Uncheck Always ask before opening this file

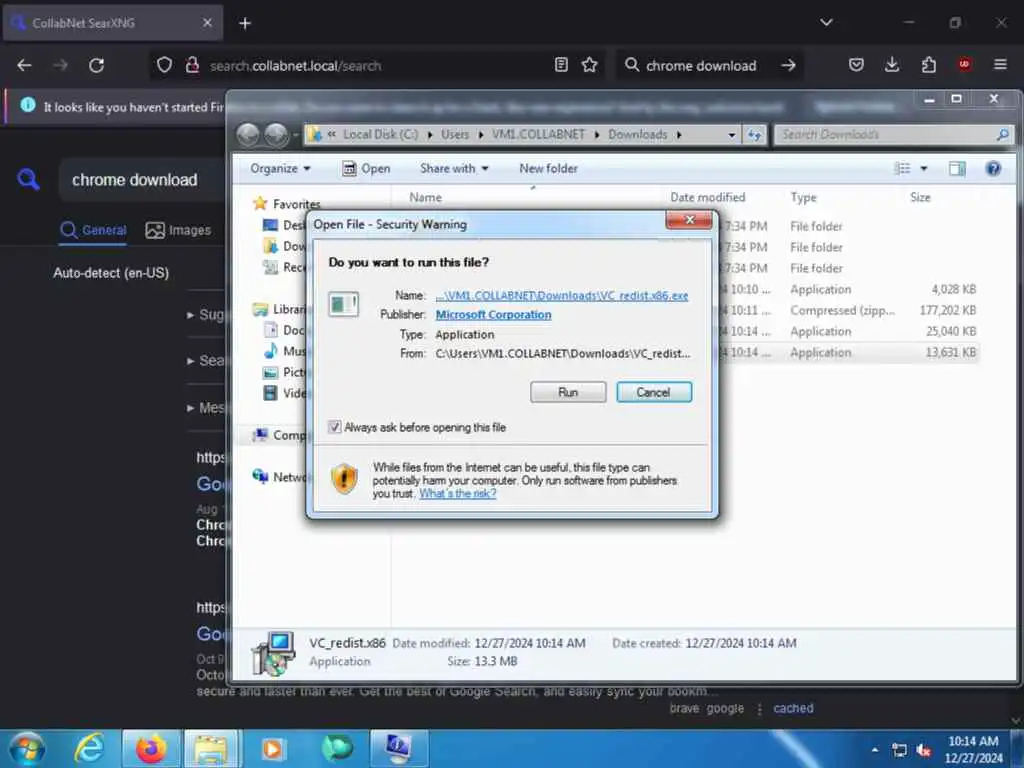pos(334,427)
